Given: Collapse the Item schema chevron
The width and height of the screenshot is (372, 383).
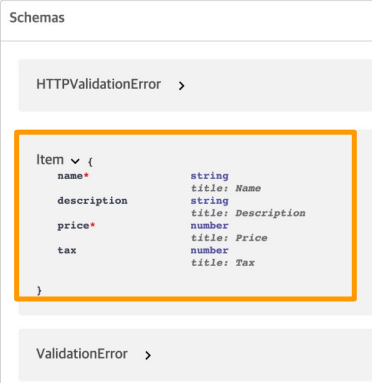Looking at the screenshot, I should pos(75,161).
